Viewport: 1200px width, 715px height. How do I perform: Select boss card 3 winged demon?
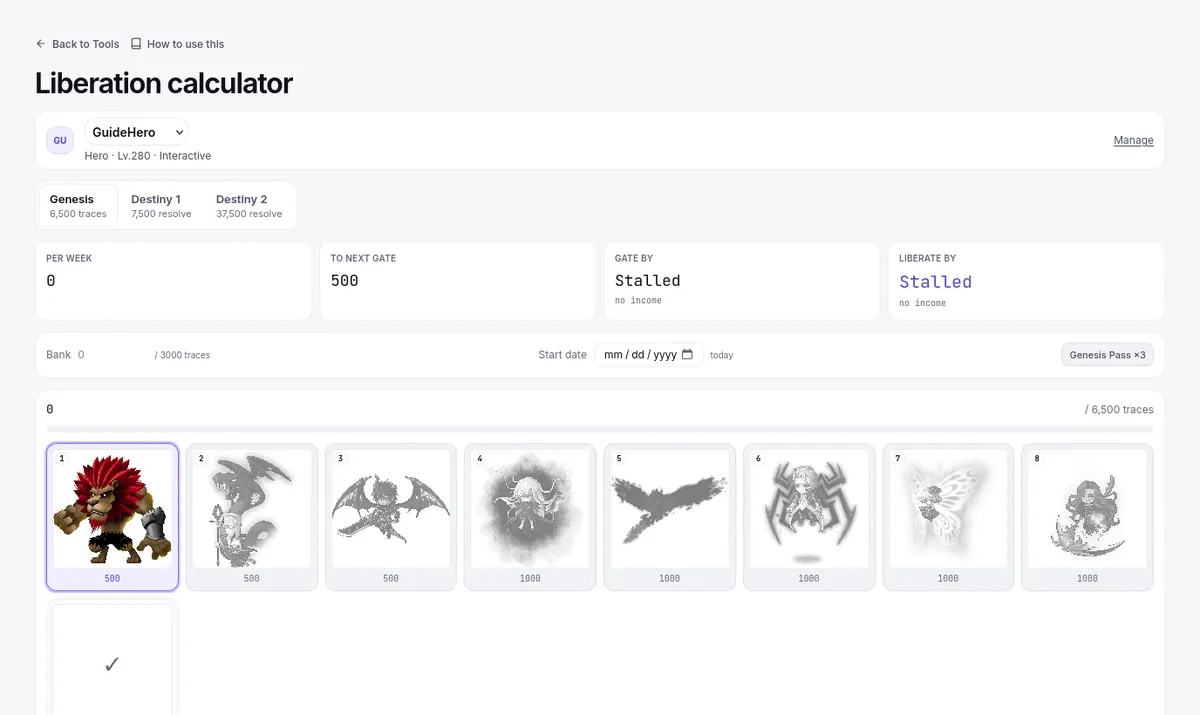point(391,517)
